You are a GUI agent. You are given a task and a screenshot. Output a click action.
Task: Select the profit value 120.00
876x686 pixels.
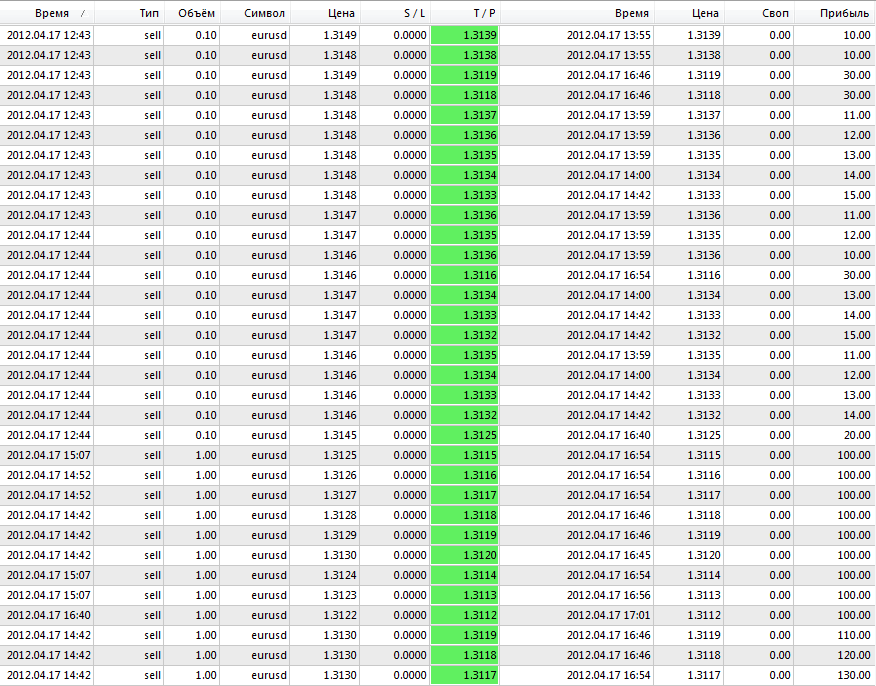(854, 655)
